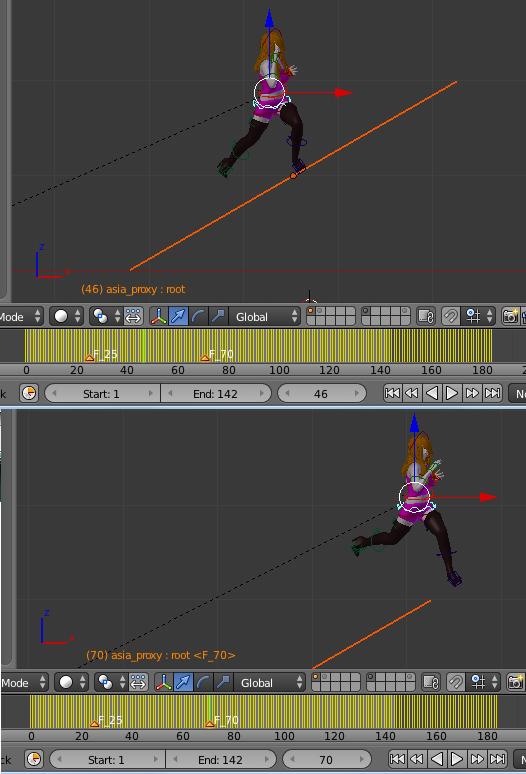
Task: Click F_25 marker in the upper timeline
Action: (x=89, y=357)
